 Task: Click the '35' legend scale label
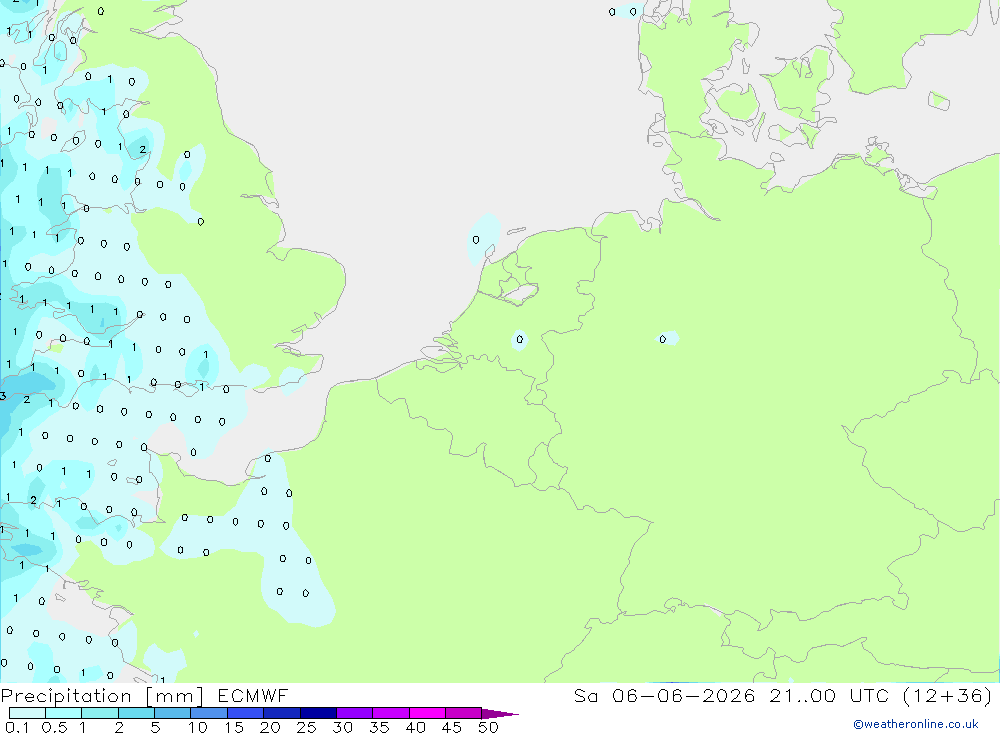tap(379, 727)
